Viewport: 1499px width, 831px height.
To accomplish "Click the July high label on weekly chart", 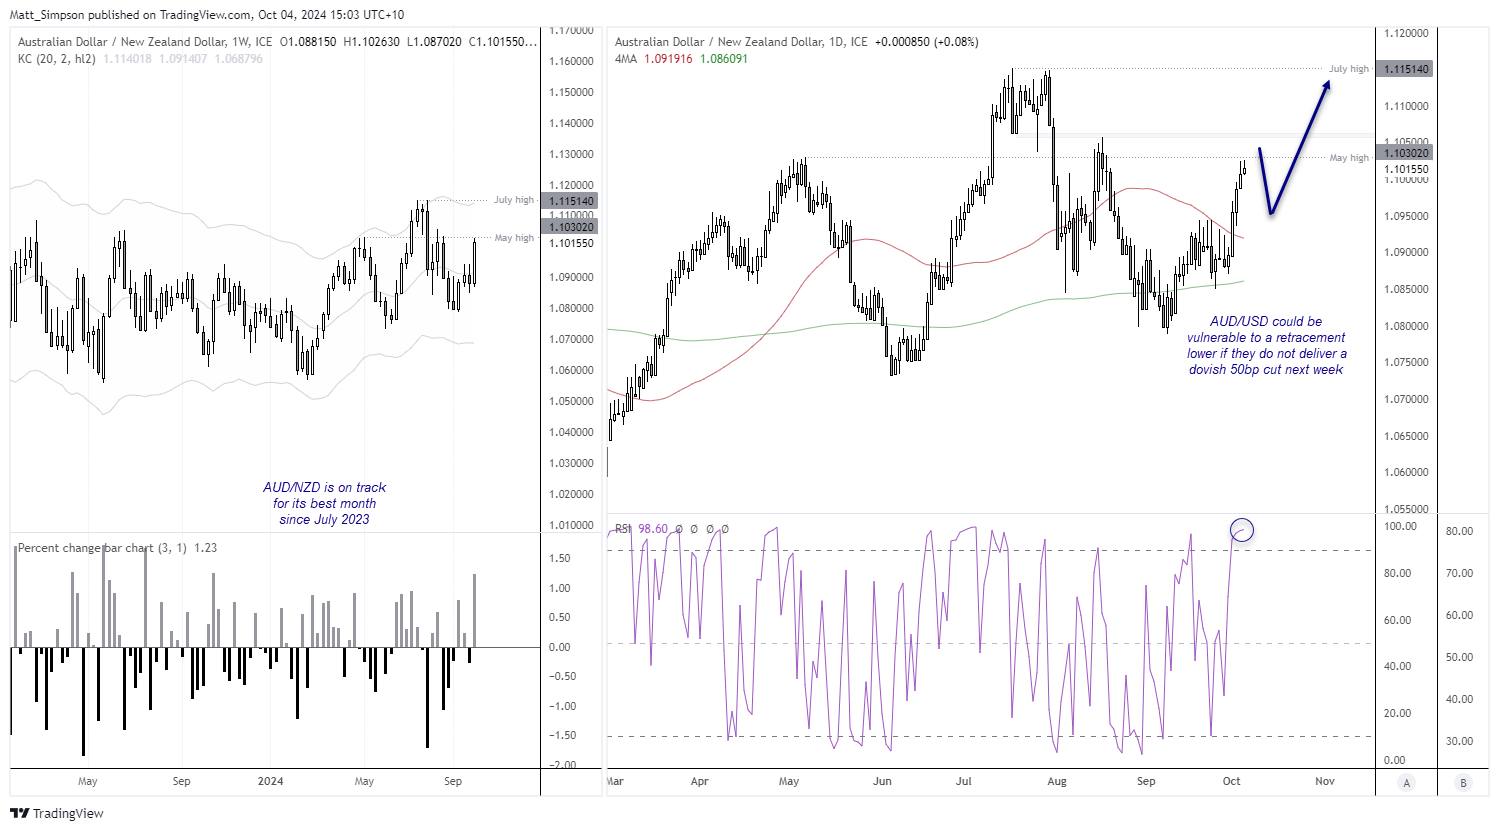I will (x=514, y=200).
